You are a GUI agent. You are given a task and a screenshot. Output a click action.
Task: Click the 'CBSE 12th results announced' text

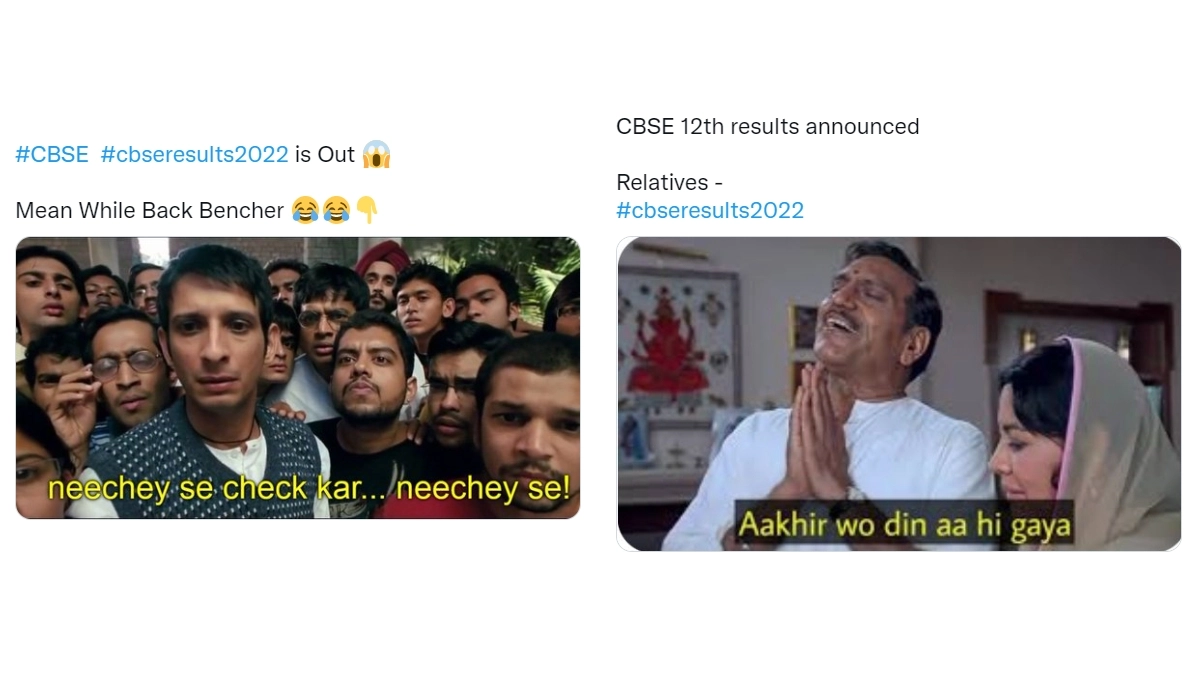click(767, 127)
